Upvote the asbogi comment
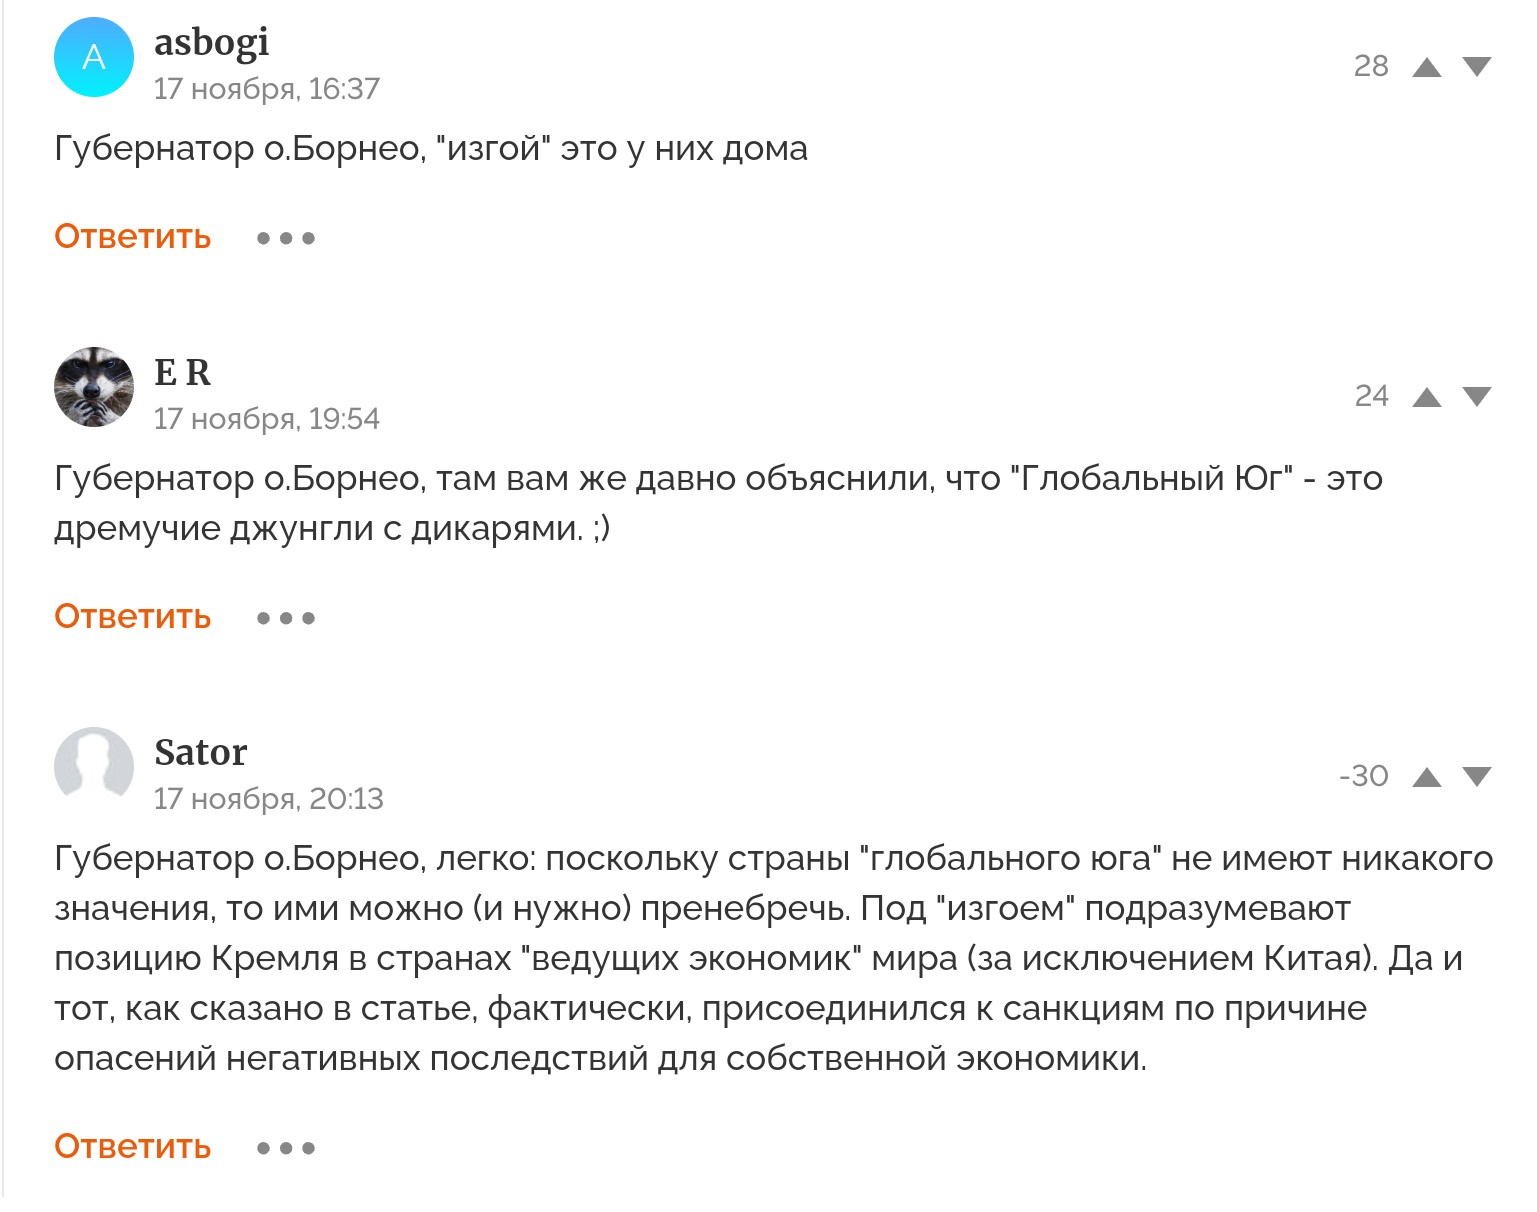The image size is (1537, 1212). [x=1426, y=67]
